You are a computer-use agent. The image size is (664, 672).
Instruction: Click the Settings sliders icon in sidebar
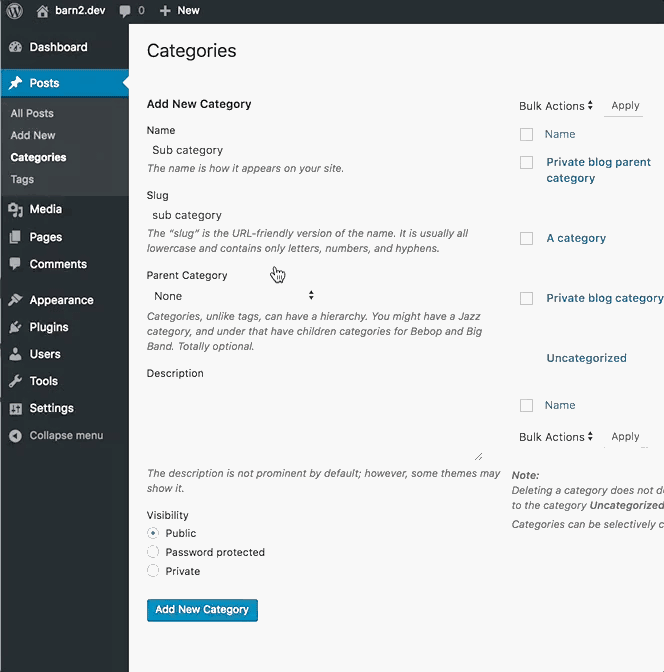[x=15, y=408]
